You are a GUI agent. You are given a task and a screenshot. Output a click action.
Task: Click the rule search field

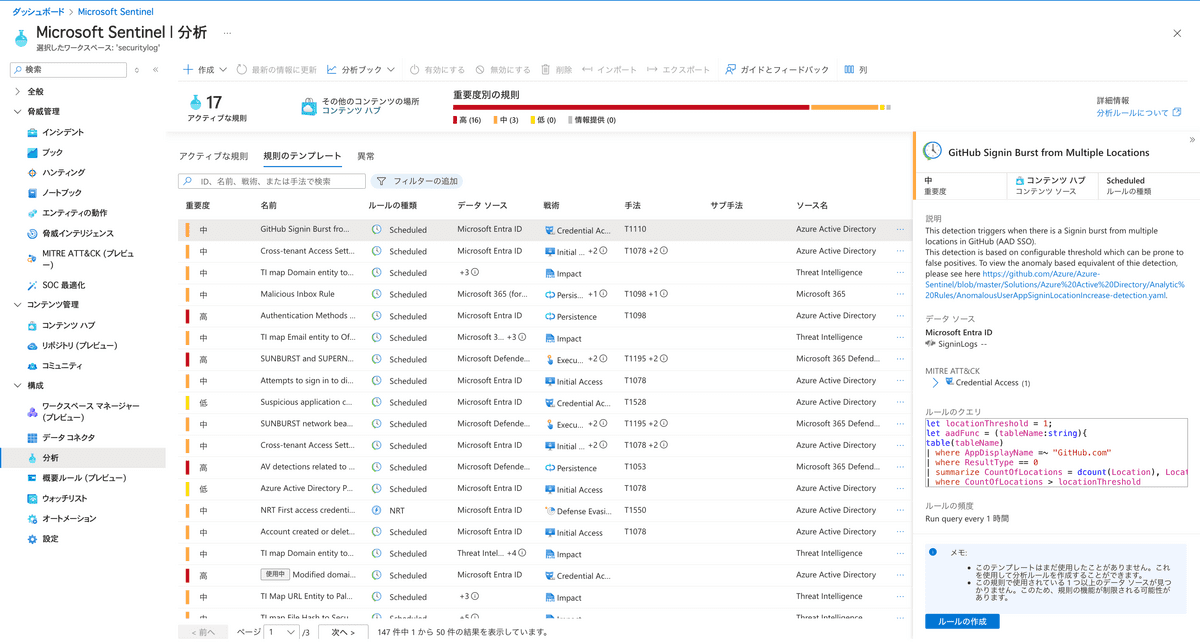tap(272, 181)
